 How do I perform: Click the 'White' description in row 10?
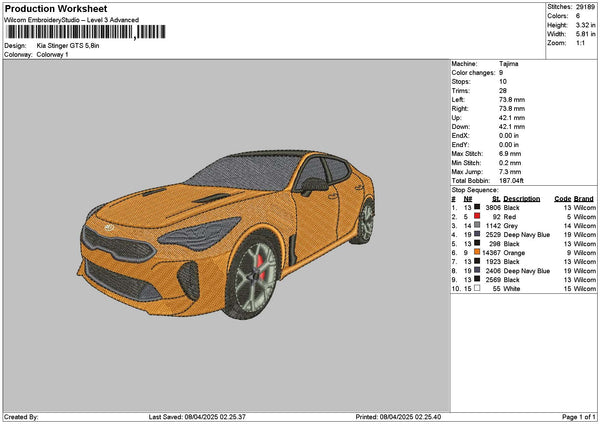pos(512,289)
